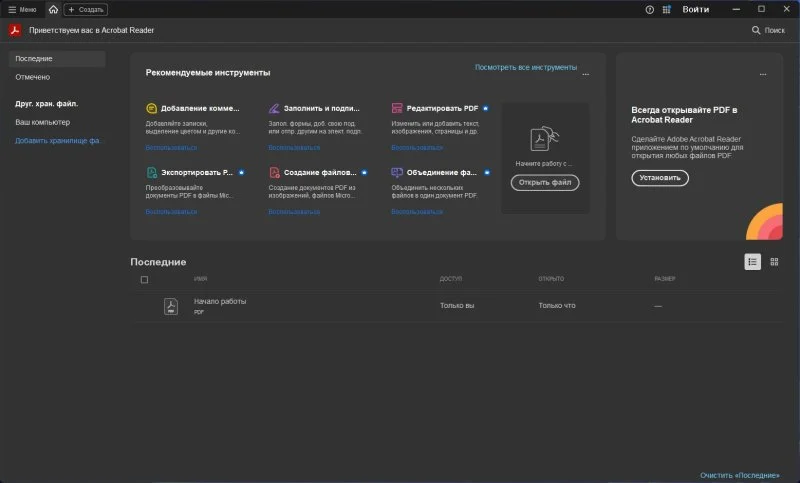Click the Создать (Create) button

coord(85,9)
